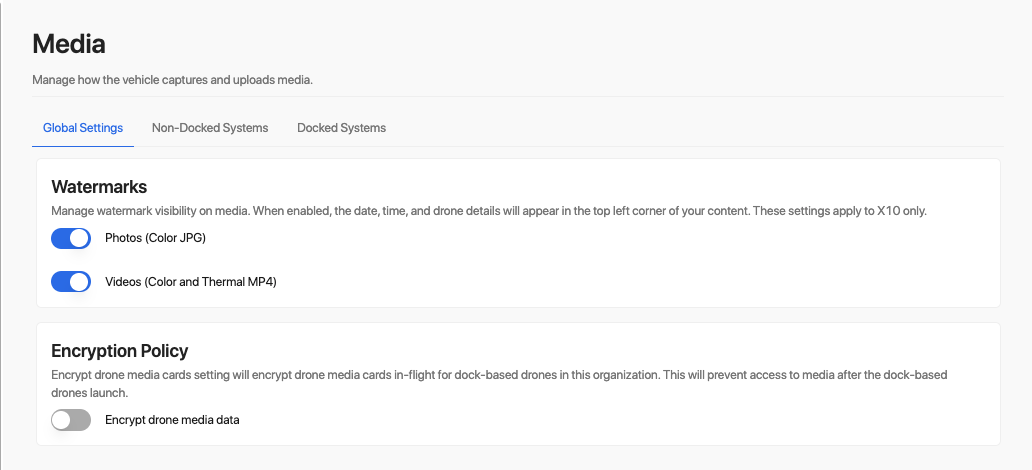Turn off the Videos watermark toggle
This screenshot has height=470, width=1032.
pyautogui.click(x=71, y=282)
